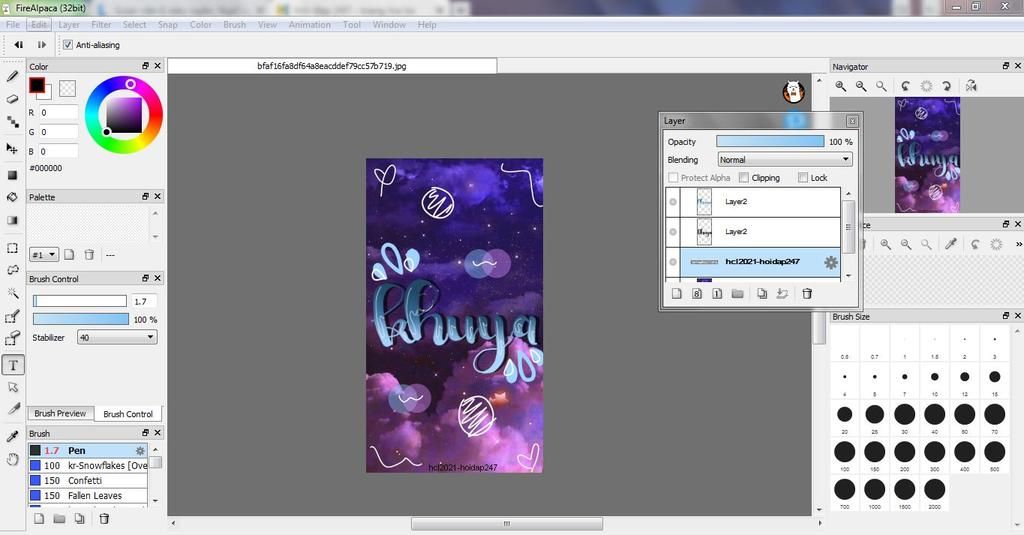Add a new 8-bit layer
The width and height of the screenshot is (1024, 535).
[x=697, y=294]
